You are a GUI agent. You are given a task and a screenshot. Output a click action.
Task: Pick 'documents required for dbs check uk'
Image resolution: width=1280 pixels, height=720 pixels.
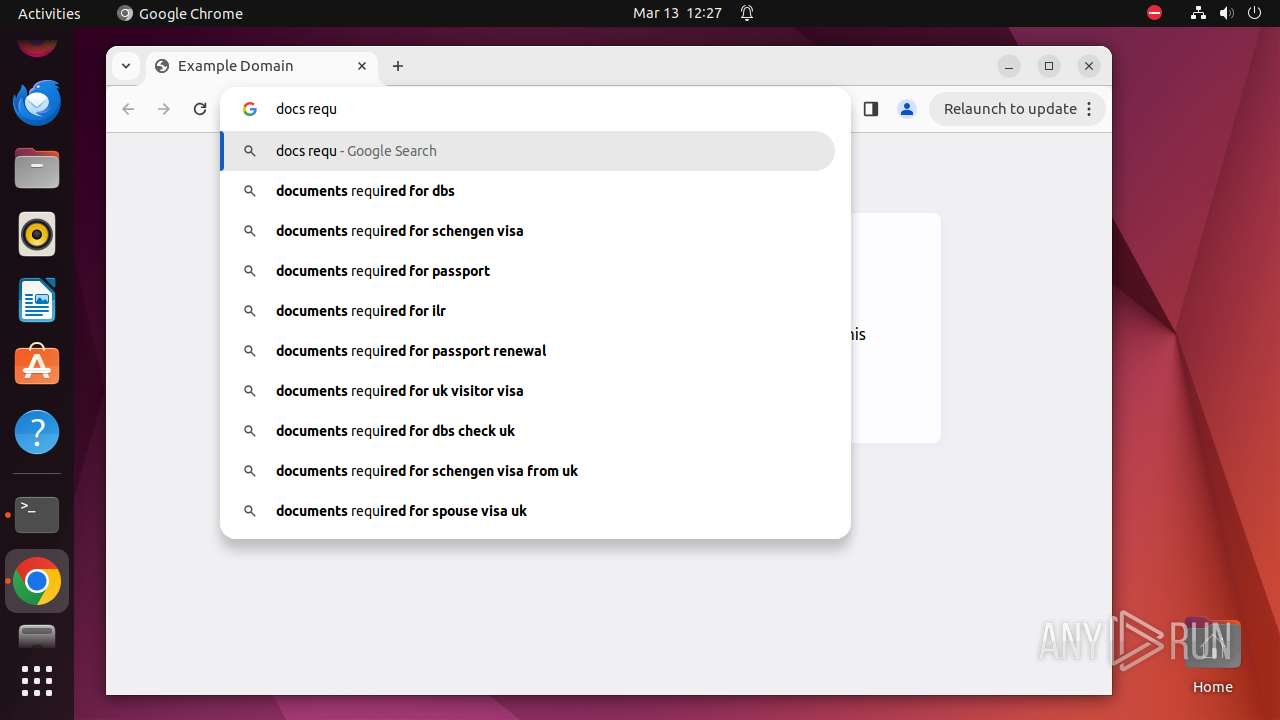click(528, 431)
